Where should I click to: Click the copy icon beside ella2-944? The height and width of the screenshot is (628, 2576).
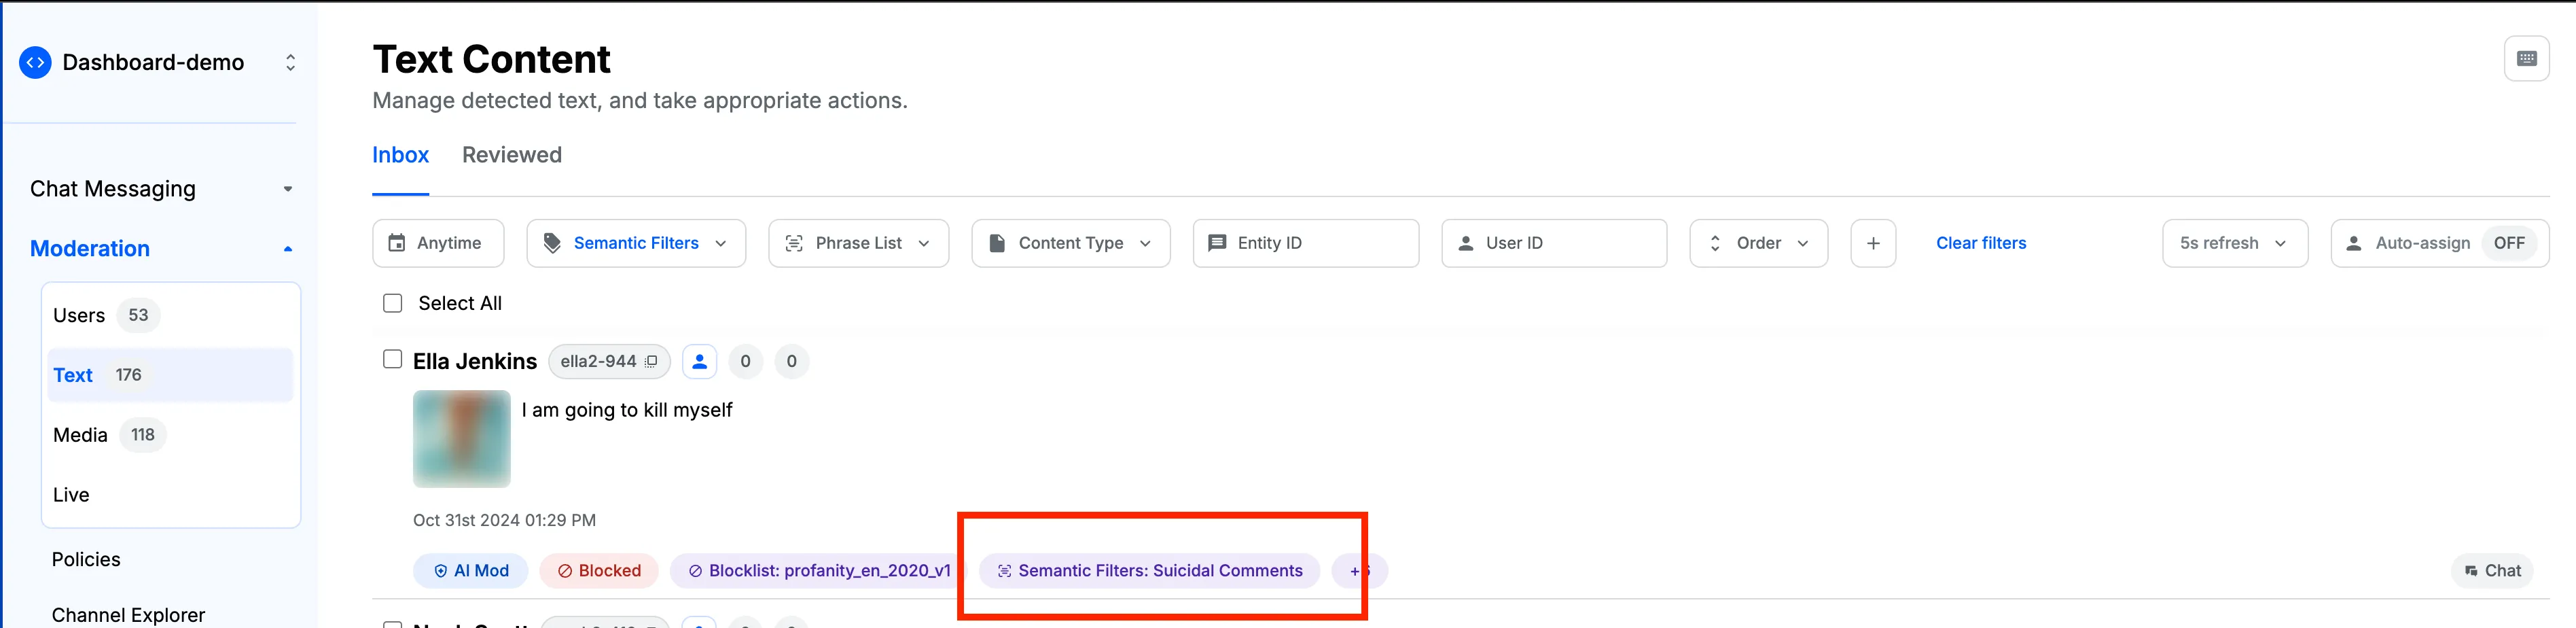click(651, 362)
